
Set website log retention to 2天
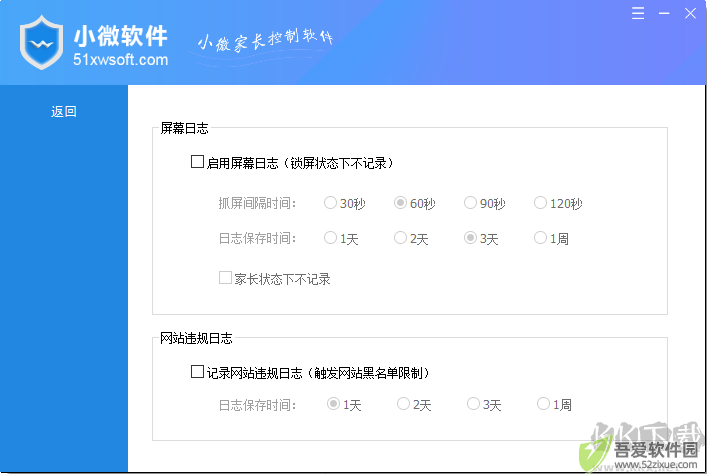pyautogui.click(x=403, y=403)
